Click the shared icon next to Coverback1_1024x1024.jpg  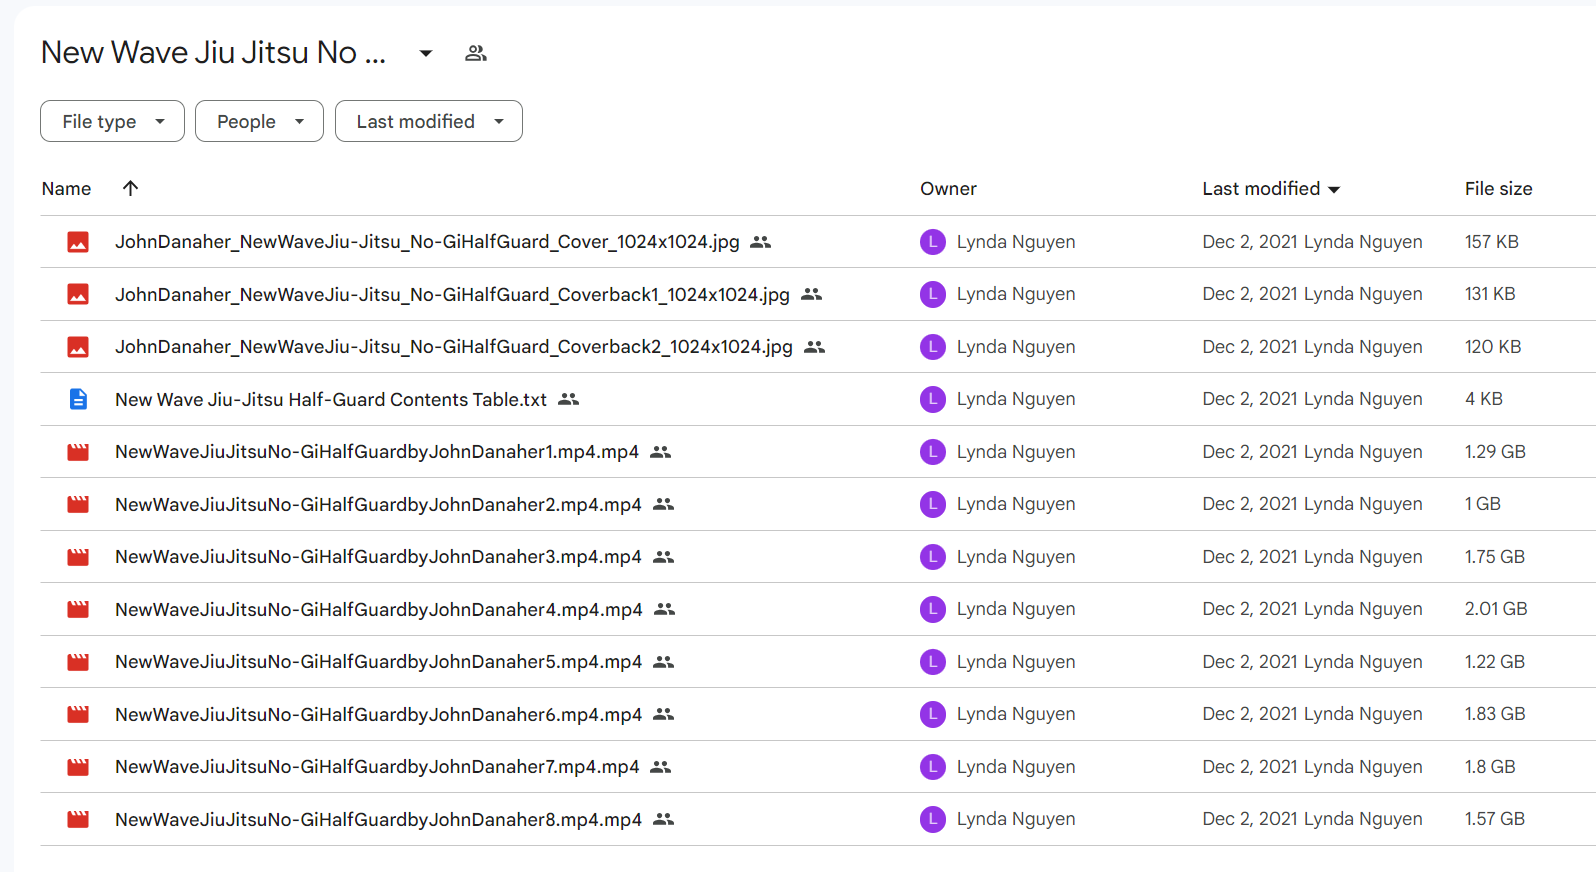pyautogui.click(x=811, y=294)
